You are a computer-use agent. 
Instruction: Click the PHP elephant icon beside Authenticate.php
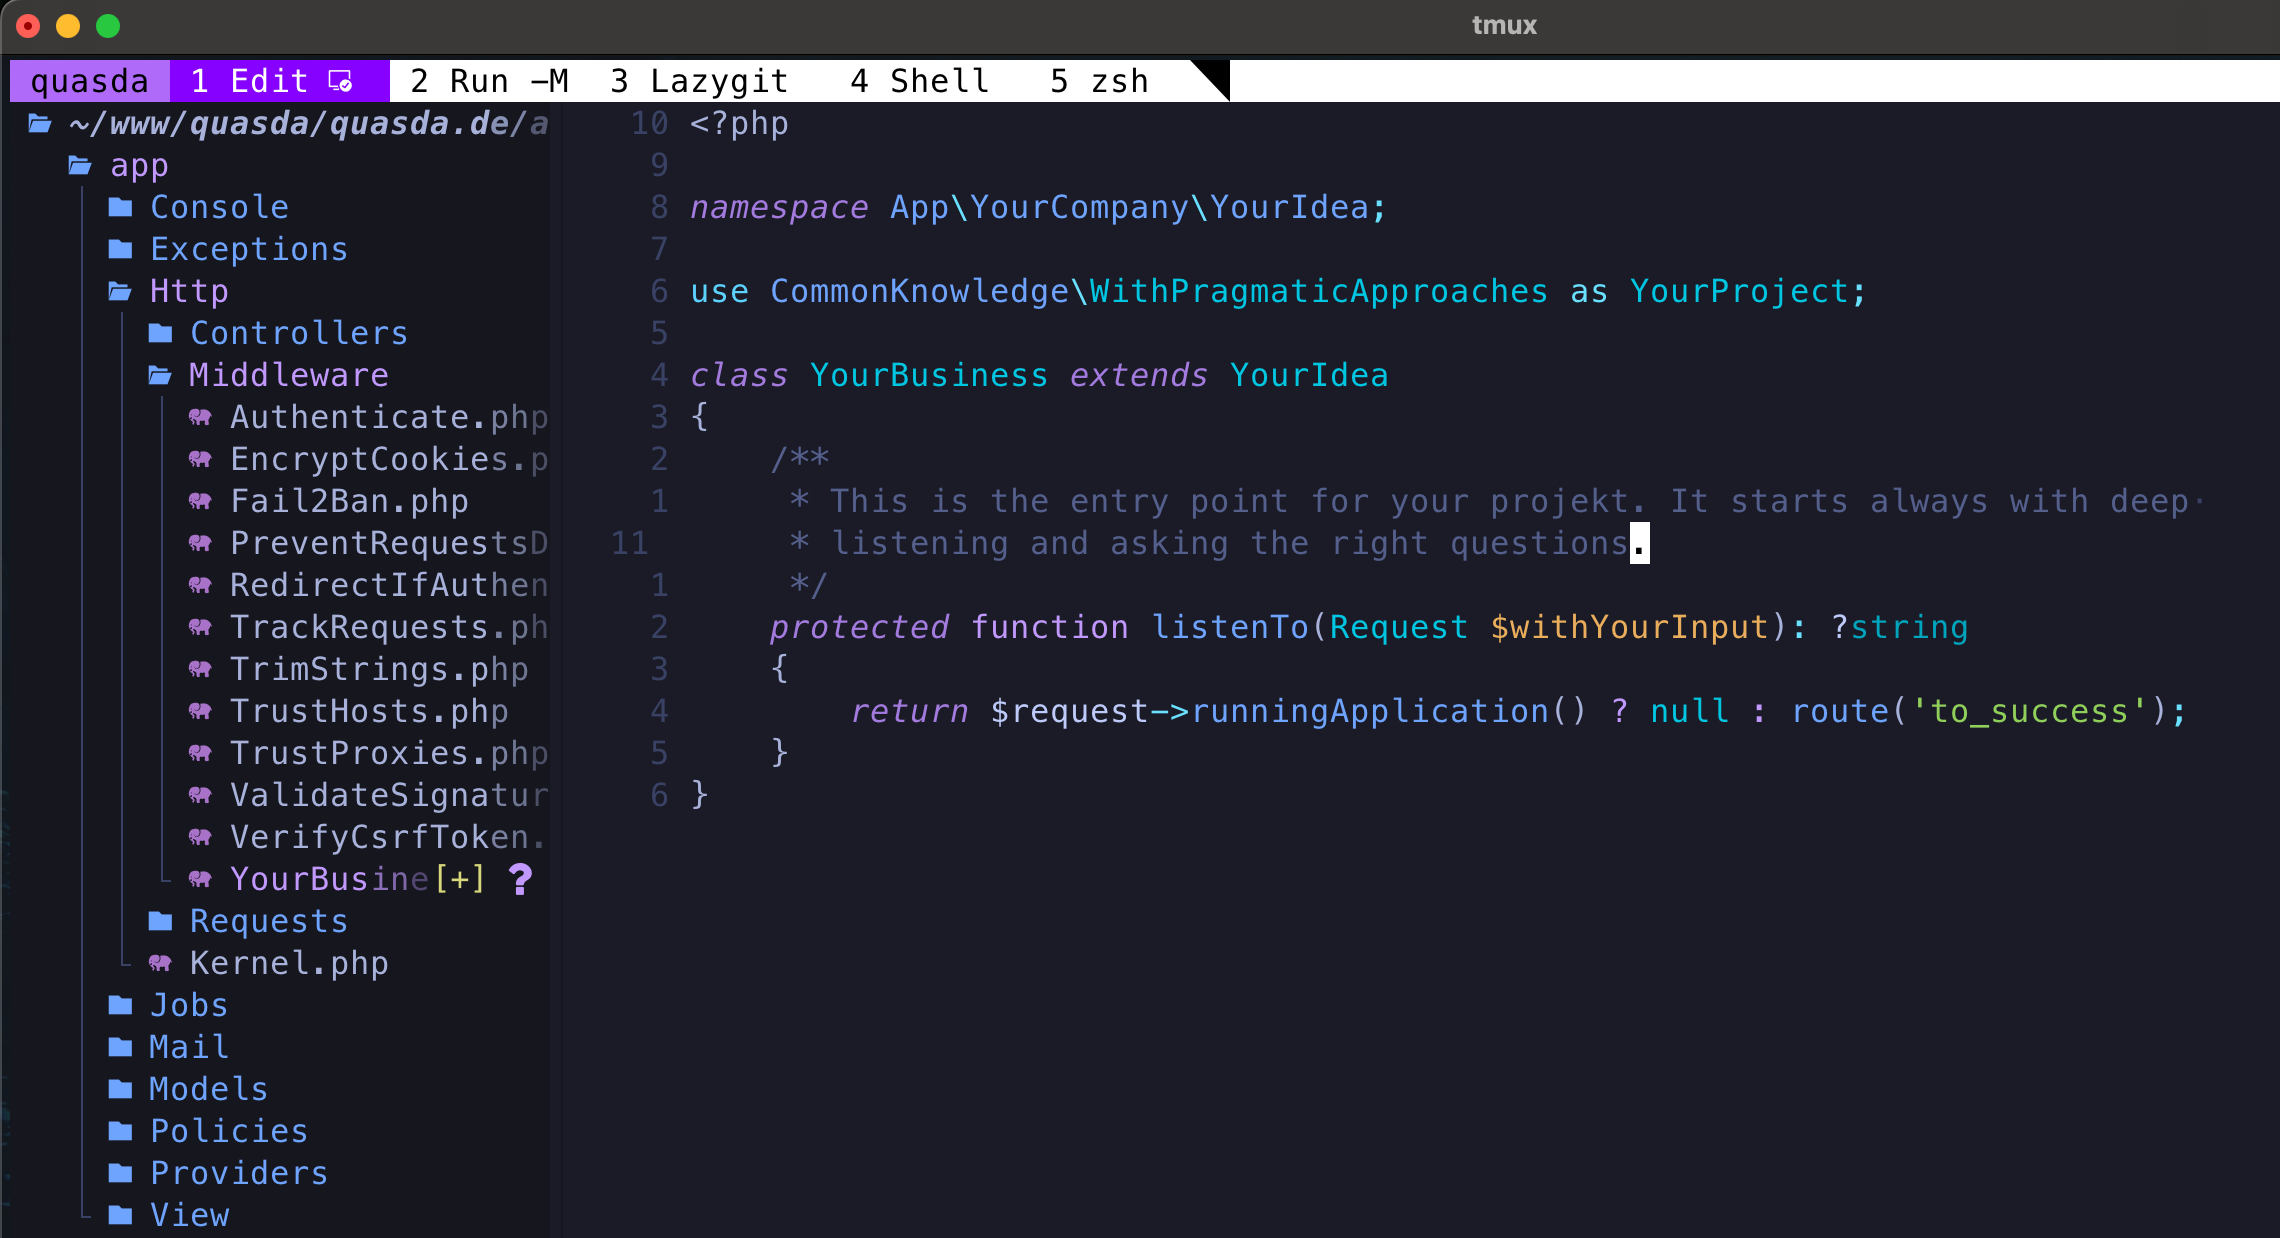200,417
